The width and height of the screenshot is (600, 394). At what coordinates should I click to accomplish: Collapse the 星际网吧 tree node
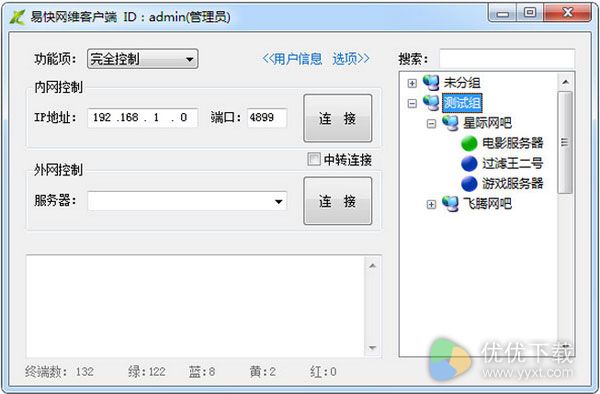(x=431, y=124)
